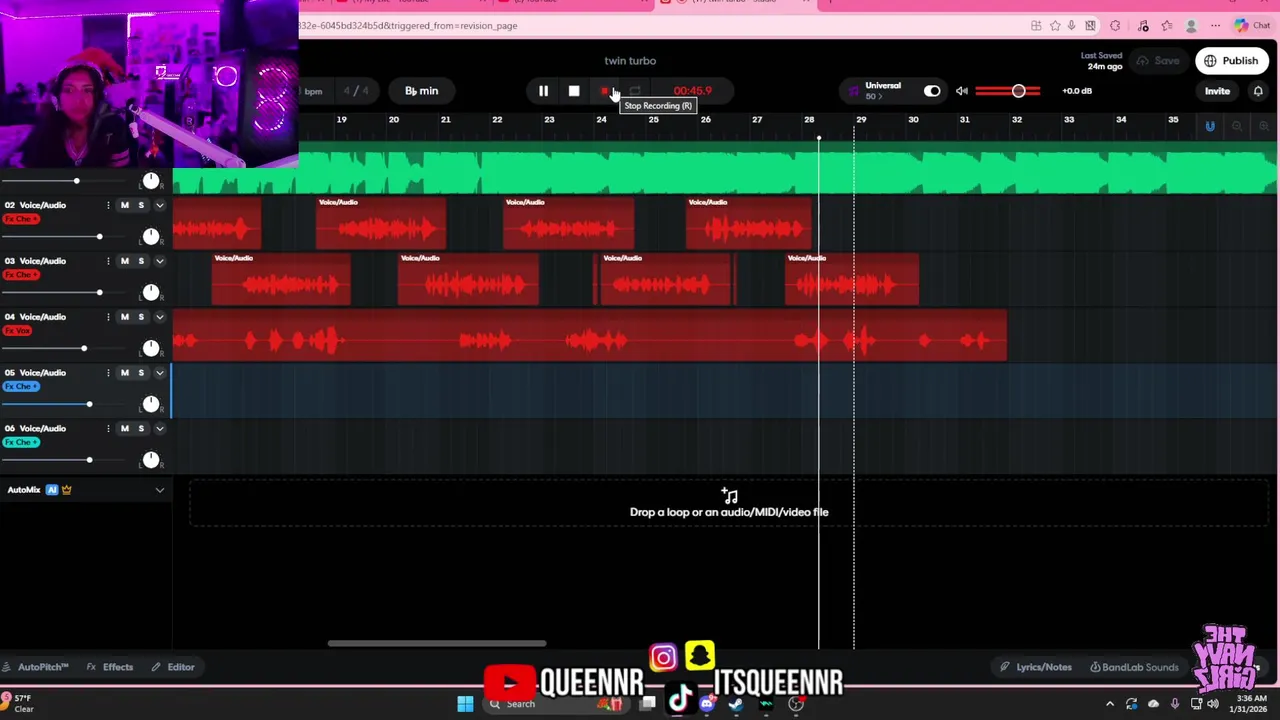The width and height of the screenshot is (1280, 720).
Task: Open Windows Start menu
Action: (x=465, y=704)
